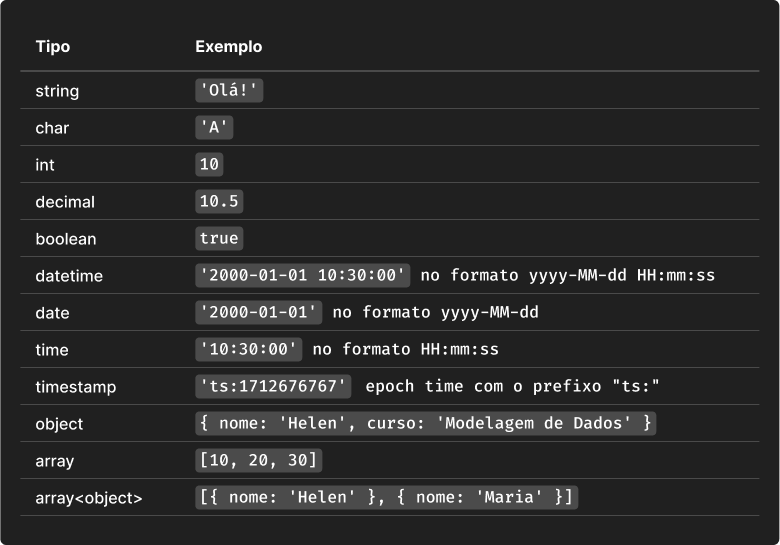780x545 pixels.
Task: Click the 'Olá!' string example code
Action: click(x=229, y=91)
